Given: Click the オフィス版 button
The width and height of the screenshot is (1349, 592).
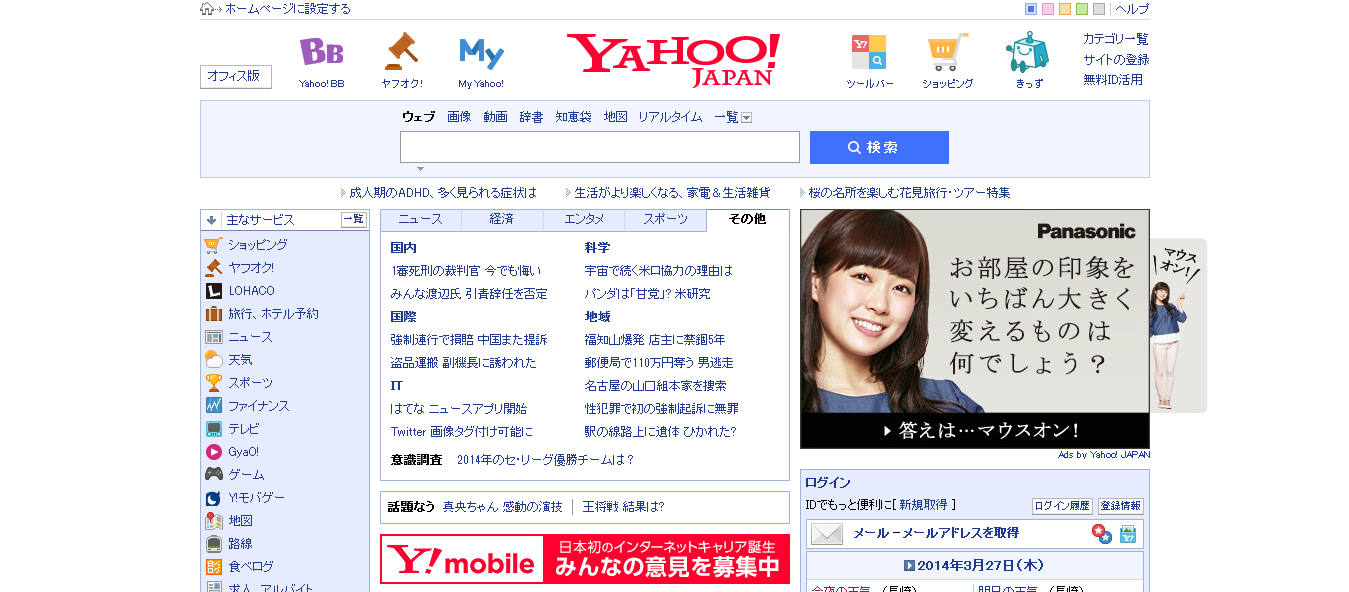Looking at the screenshot, I should pyautogui.click(x=236, y=77).
